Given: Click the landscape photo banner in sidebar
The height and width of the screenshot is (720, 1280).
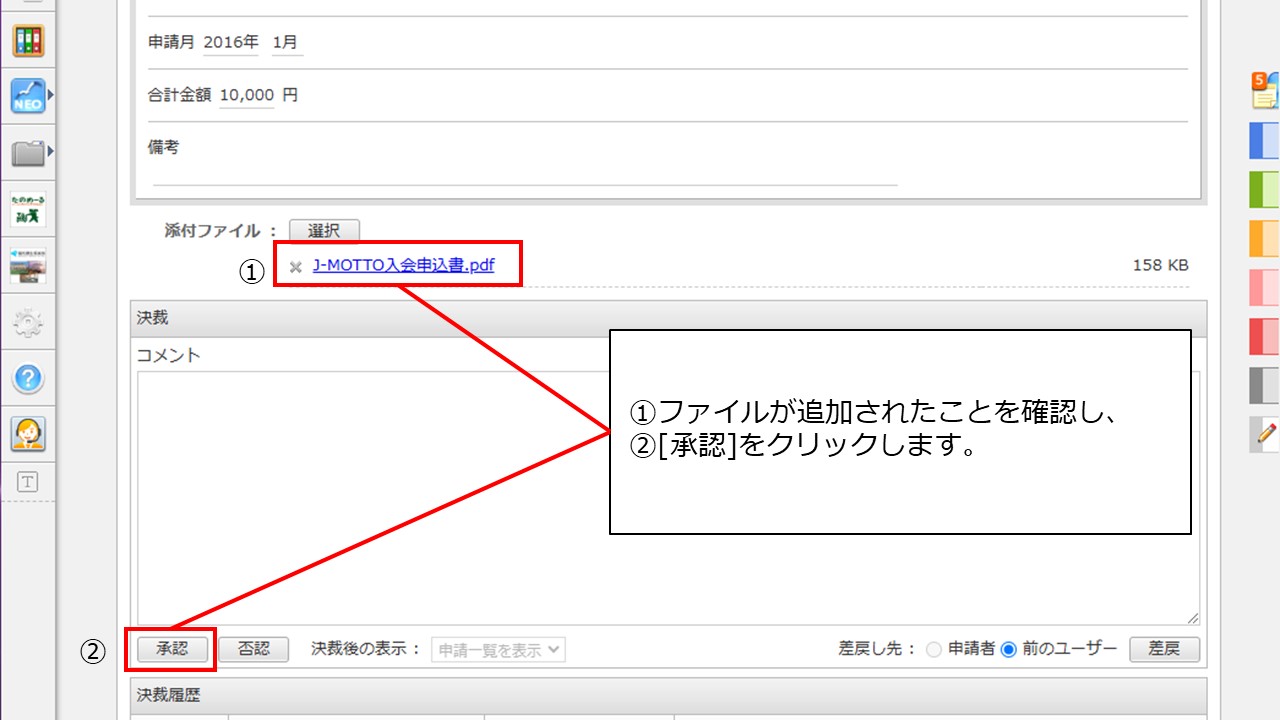Looking at the screenshot, I should 28,266.
